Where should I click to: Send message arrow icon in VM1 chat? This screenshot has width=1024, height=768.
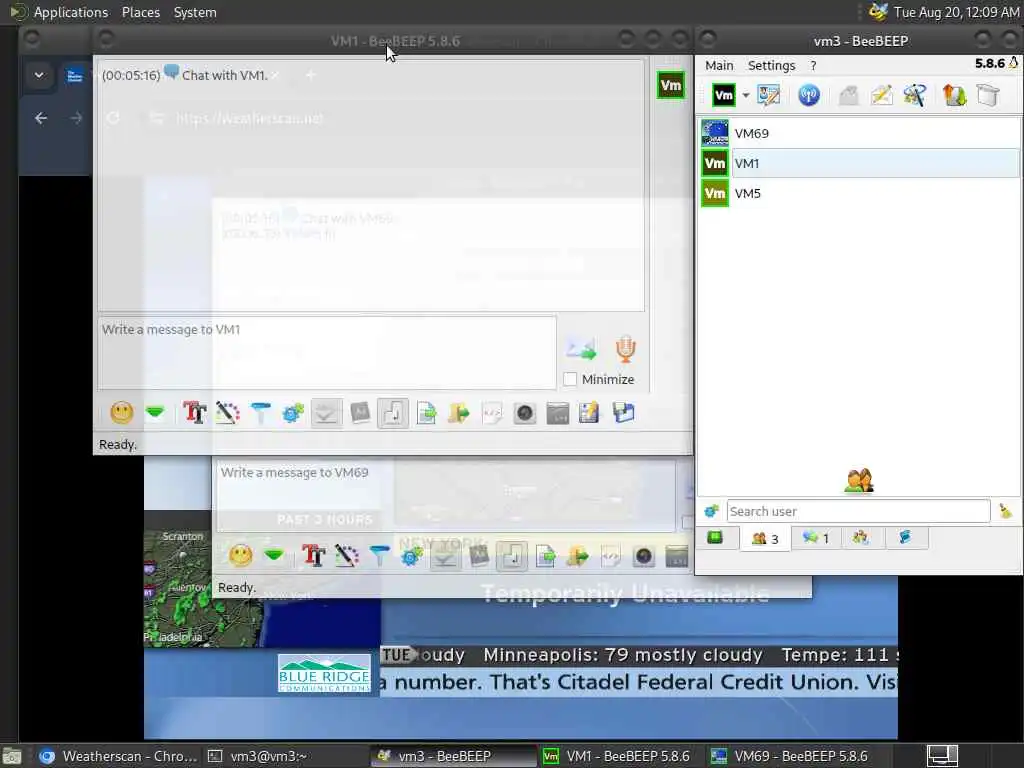coord(581,349)
